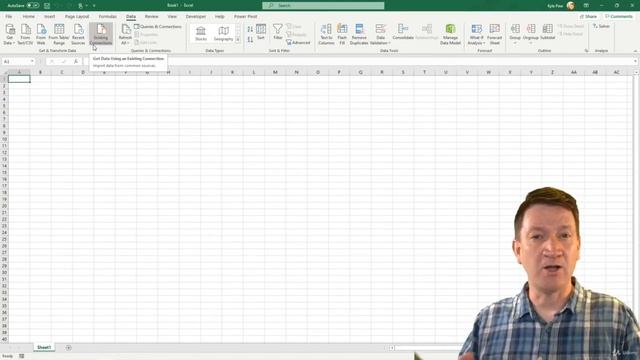Expand the formula bar chevron
The image size is (640, 360).
tap(636, 61)
